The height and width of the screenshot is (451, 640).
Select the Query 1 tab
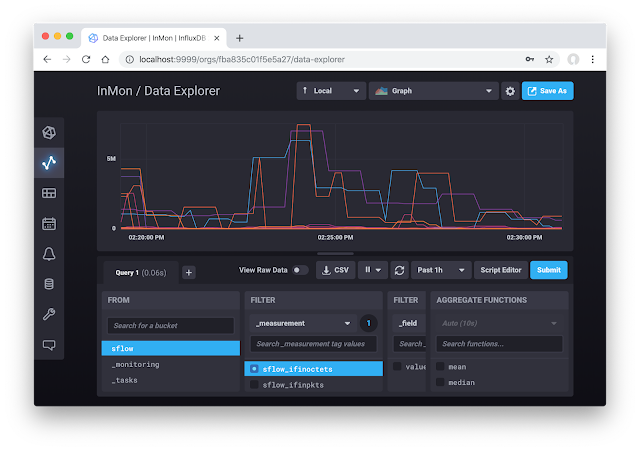click(x=140, y=273)
